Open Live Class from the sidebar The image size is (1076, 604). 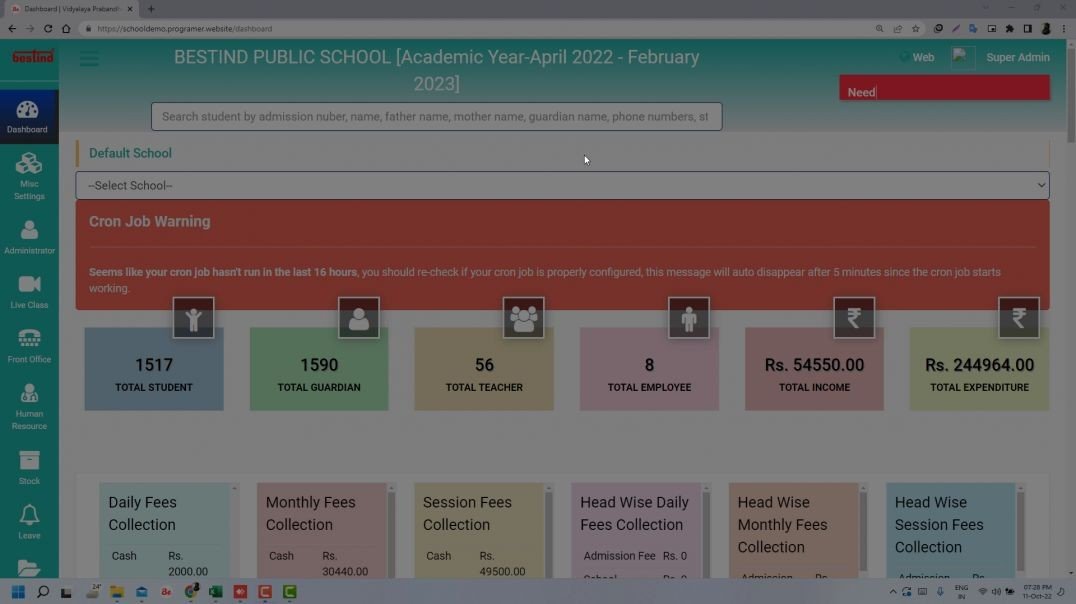29,291
